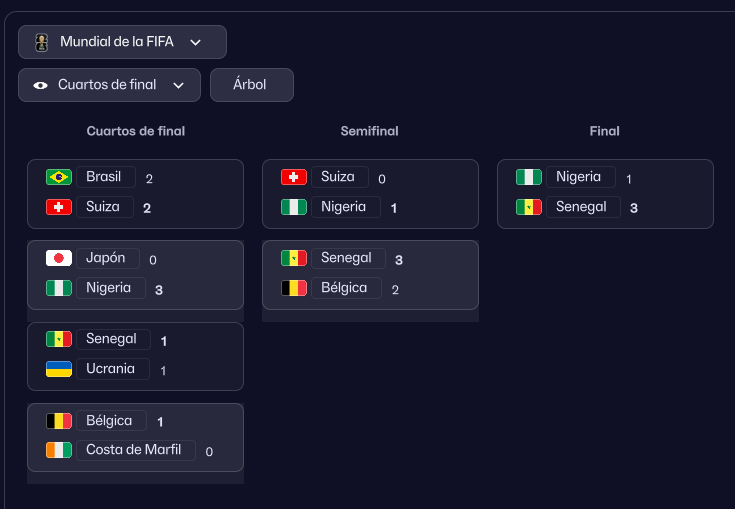
Task: Click Belgium flag in the semifinal
Action: [x=294, y=288]
